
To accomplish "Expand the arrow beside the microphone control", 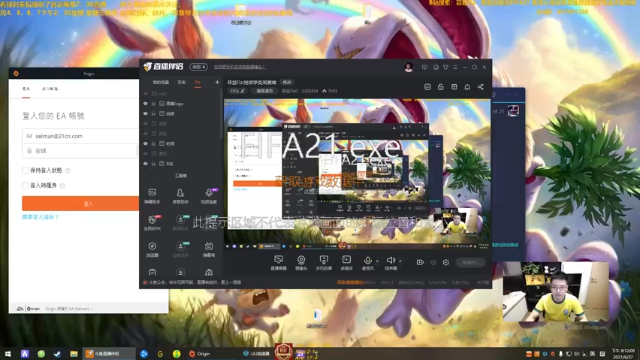I will click(x=378, y=260).
